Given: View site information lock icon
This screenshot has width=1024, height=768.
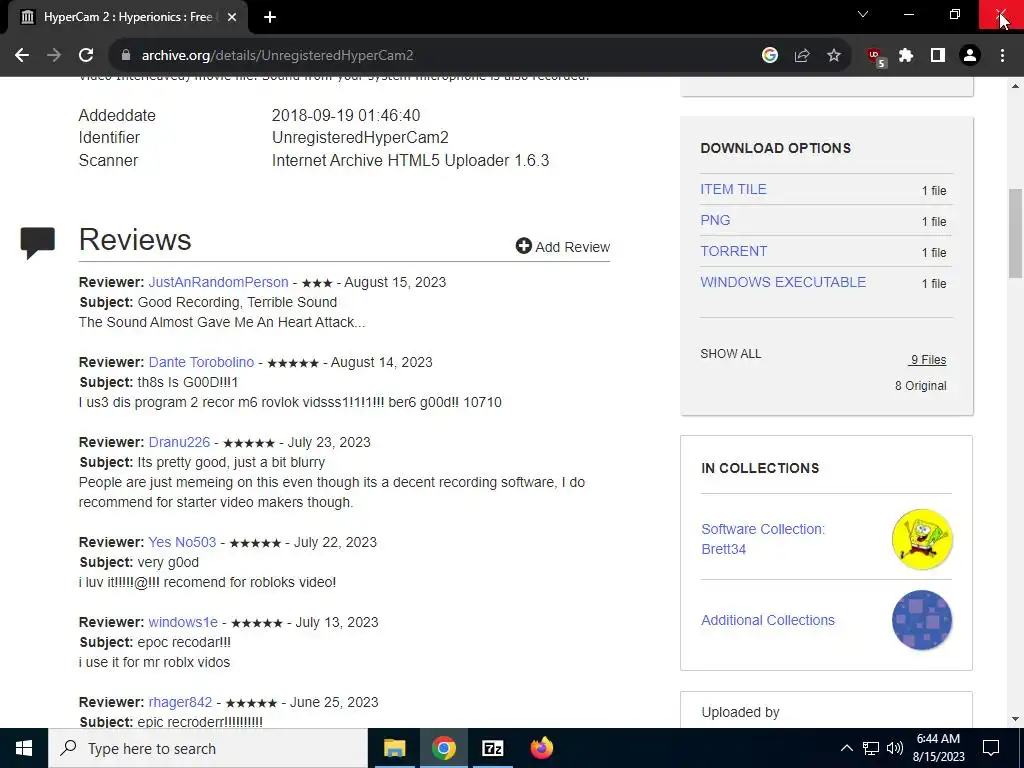Looking at the screenshot, I should pyautogui.click(x=126, y=56).
